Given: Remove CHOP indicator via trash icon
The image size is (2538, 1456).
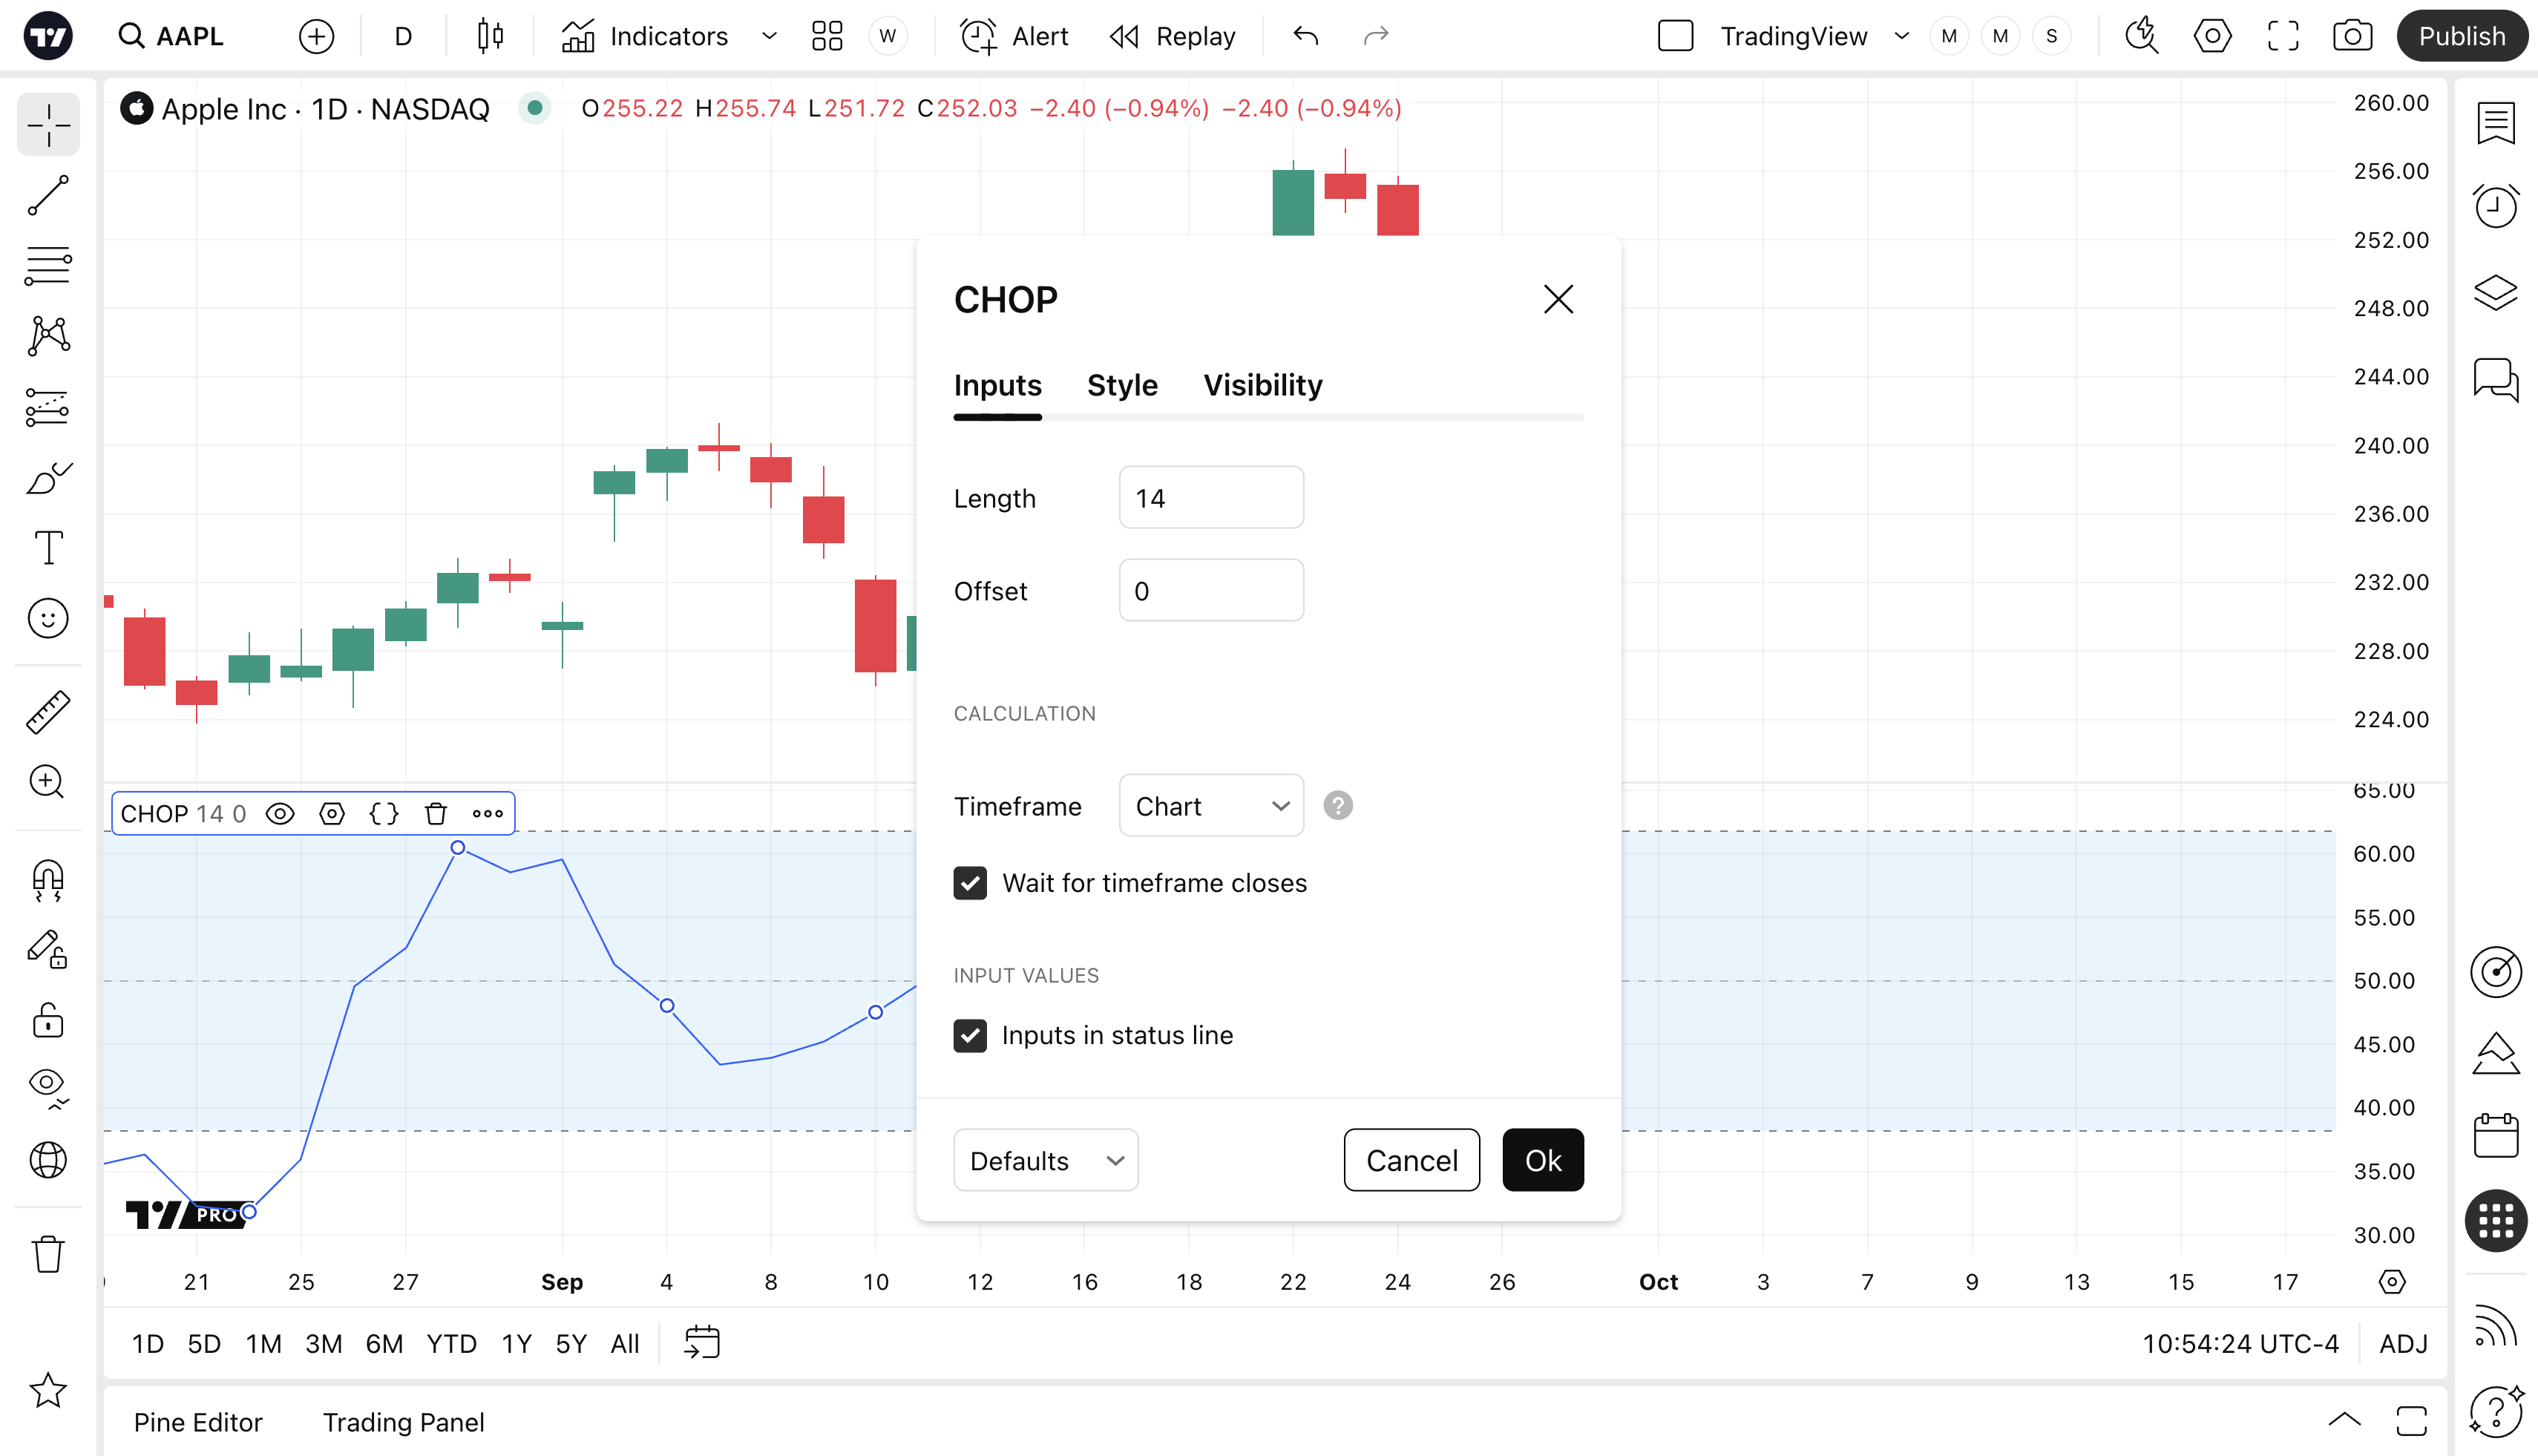Looking at the screenshot, I should tap(436, 814).
